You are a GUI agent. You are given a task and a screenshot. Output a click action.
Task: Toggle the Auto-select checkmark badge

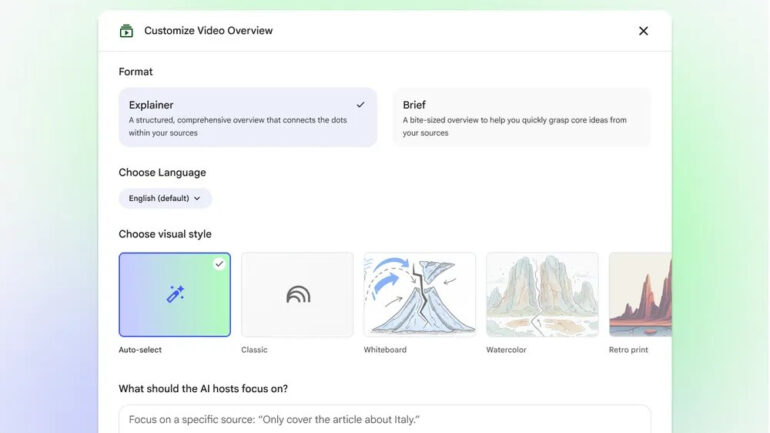219,264
